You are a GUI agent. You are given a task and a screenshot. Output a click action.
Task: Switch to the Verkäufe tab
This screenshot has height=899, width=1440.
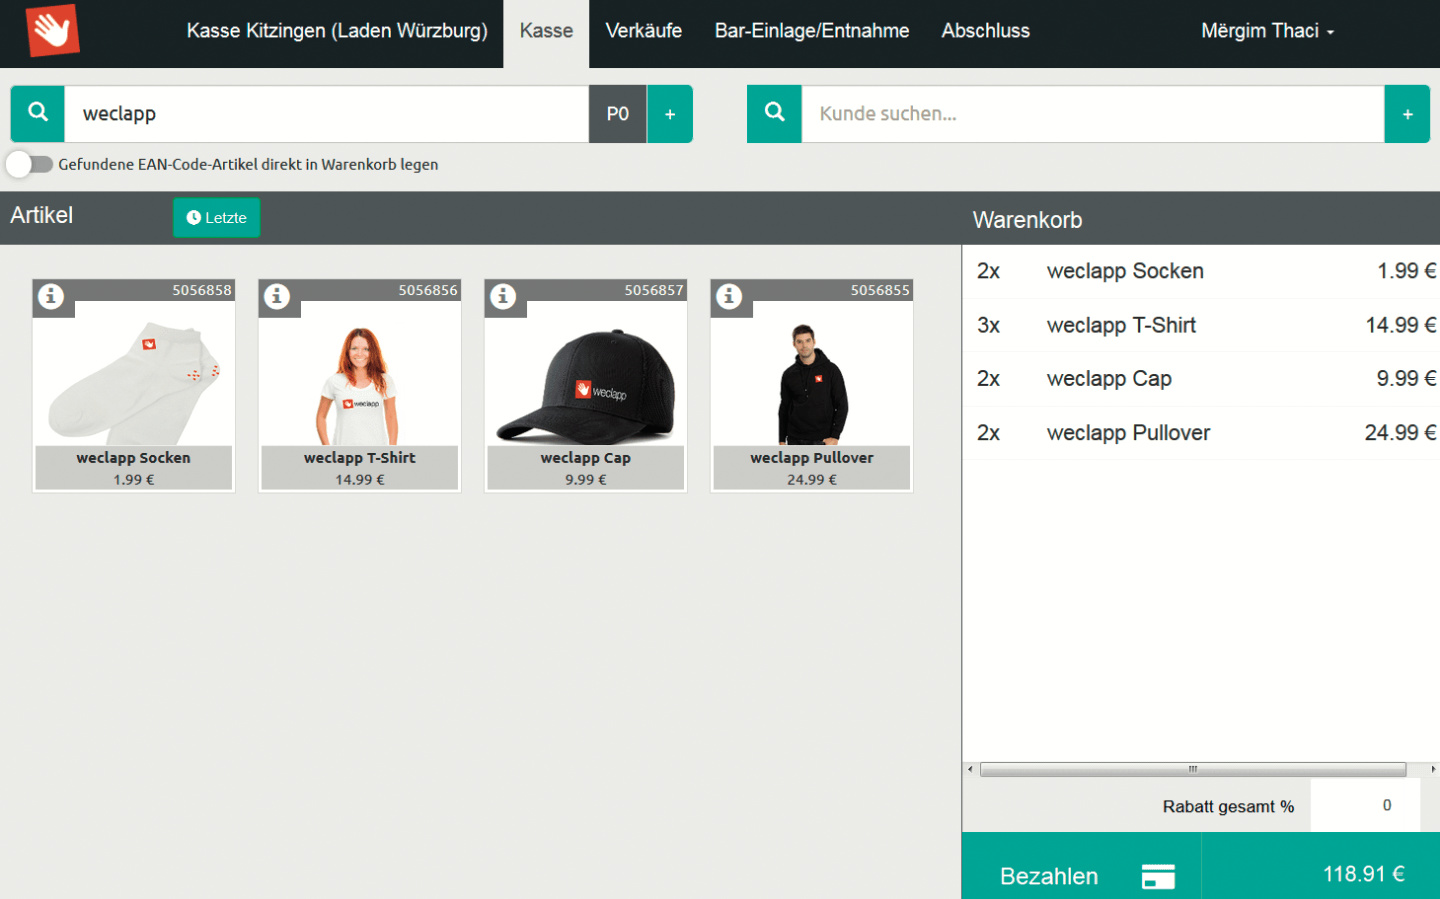(643, 31)
